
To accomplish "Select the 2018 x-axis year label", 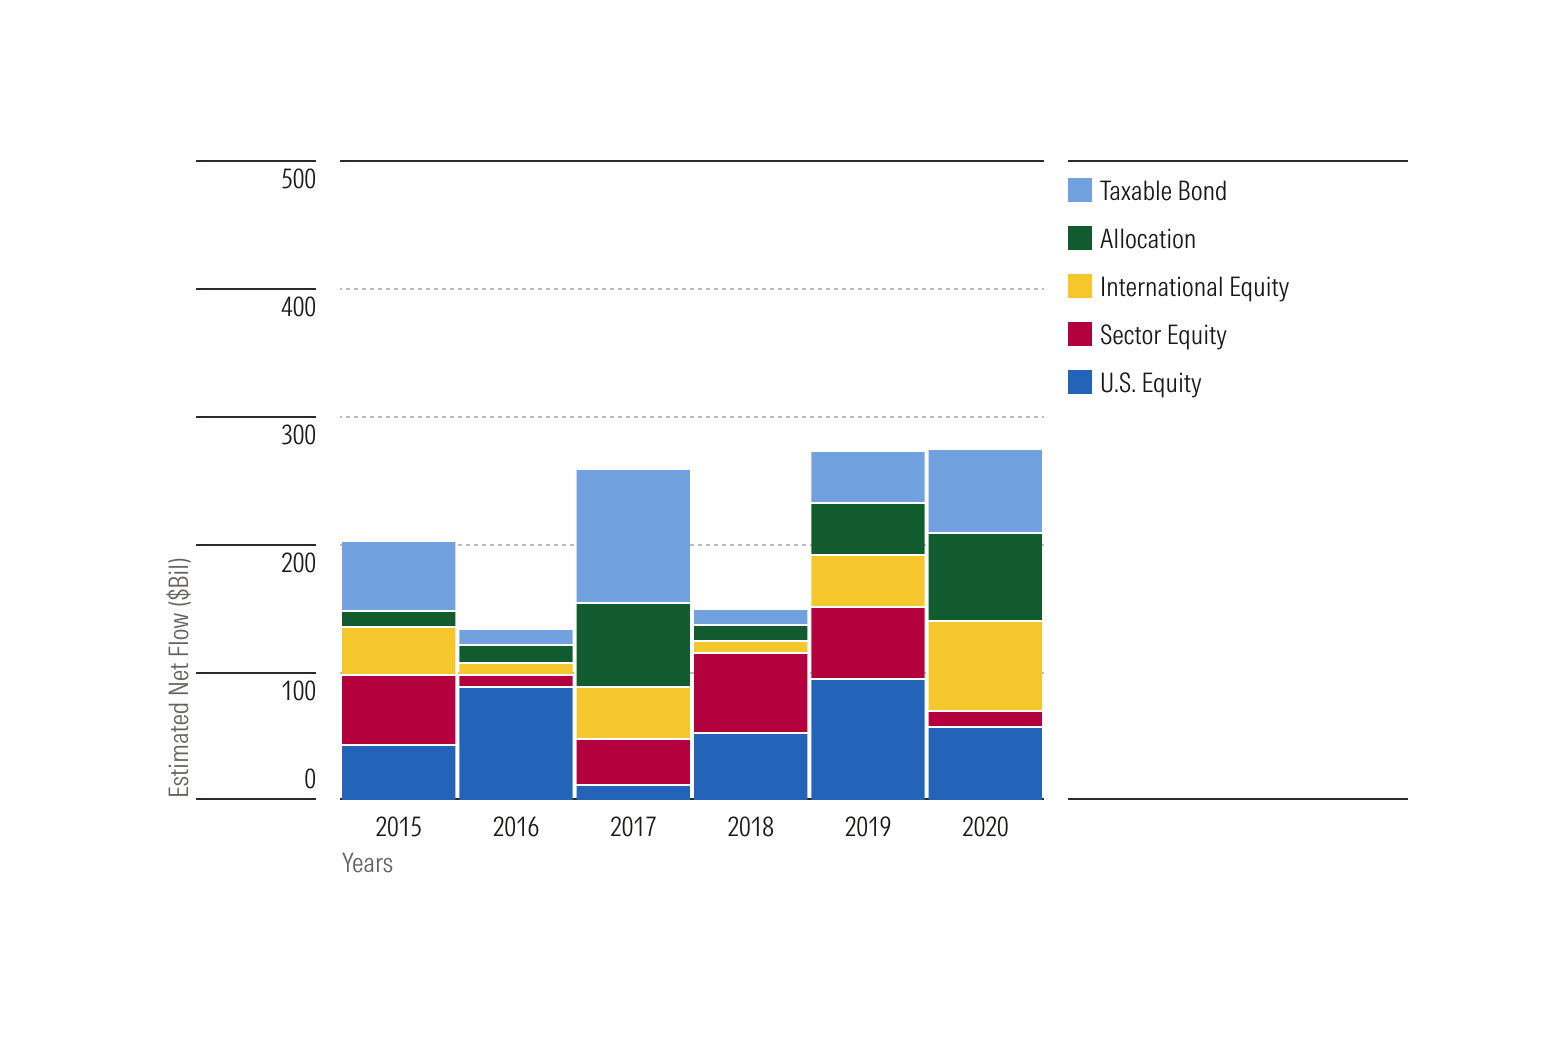I will 750,827.
